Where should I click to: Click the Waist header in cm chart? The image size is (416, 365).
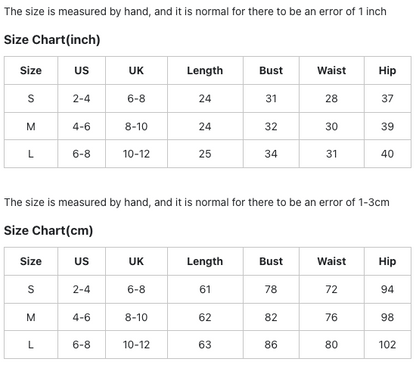point(331,261)
